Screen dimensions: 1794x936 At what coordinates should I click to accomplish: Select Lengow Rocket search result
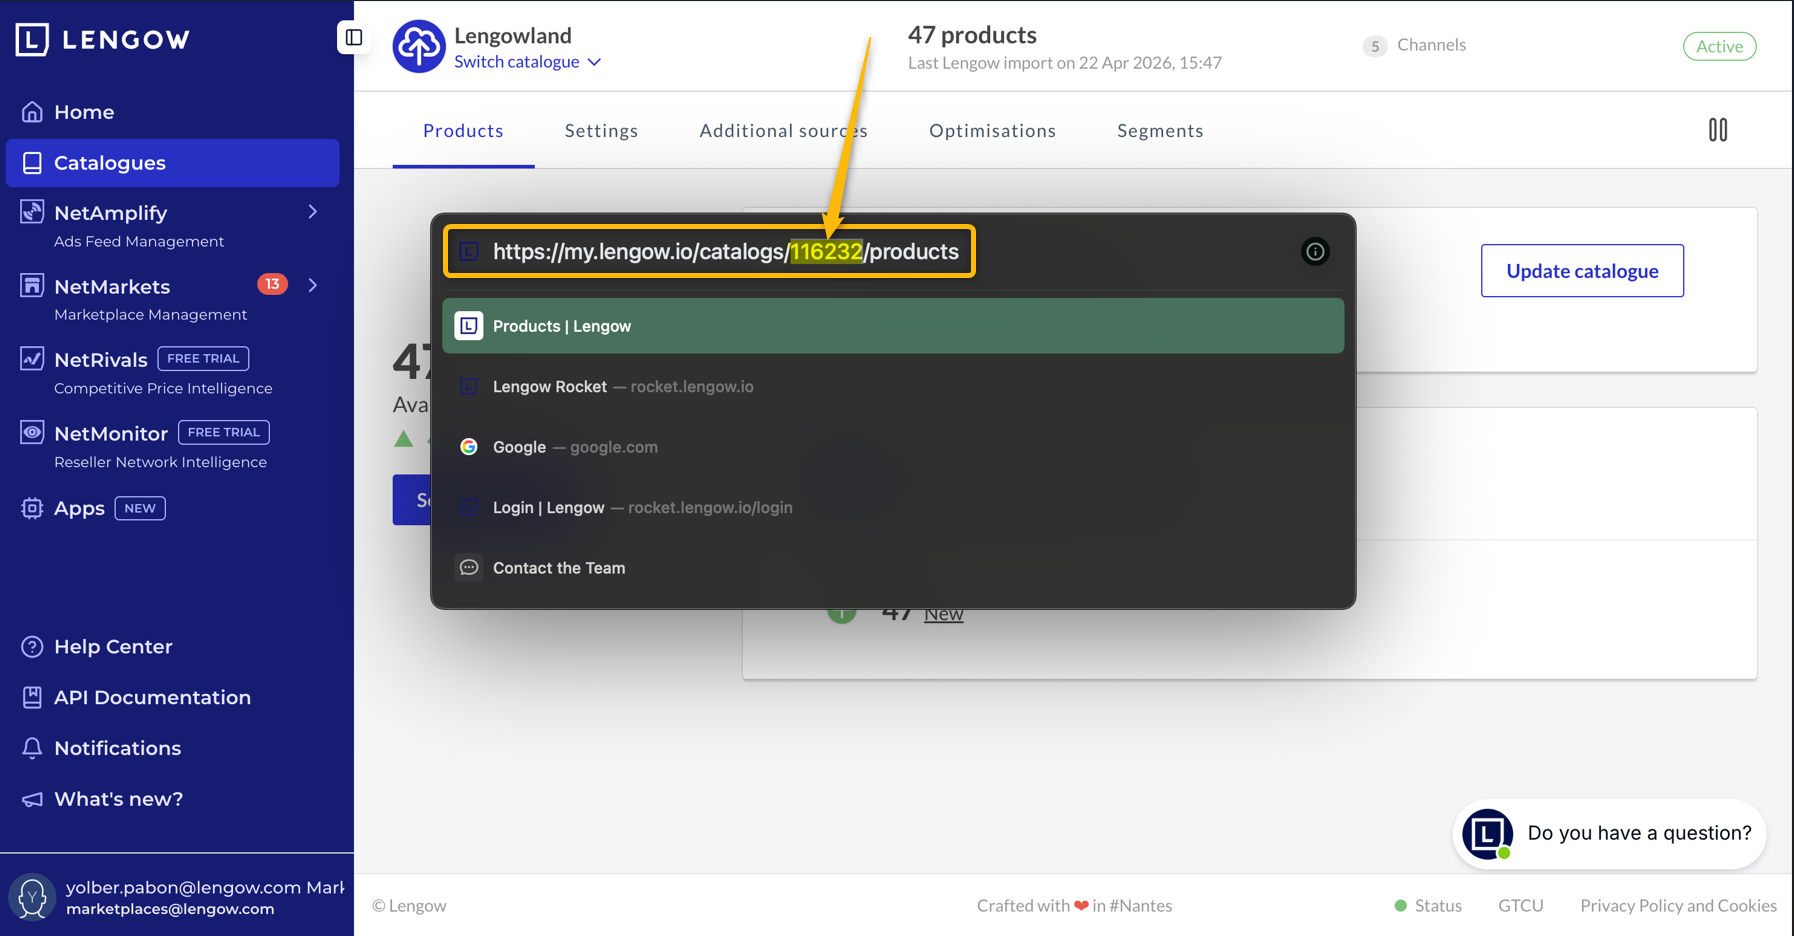(x=893, y=387)
